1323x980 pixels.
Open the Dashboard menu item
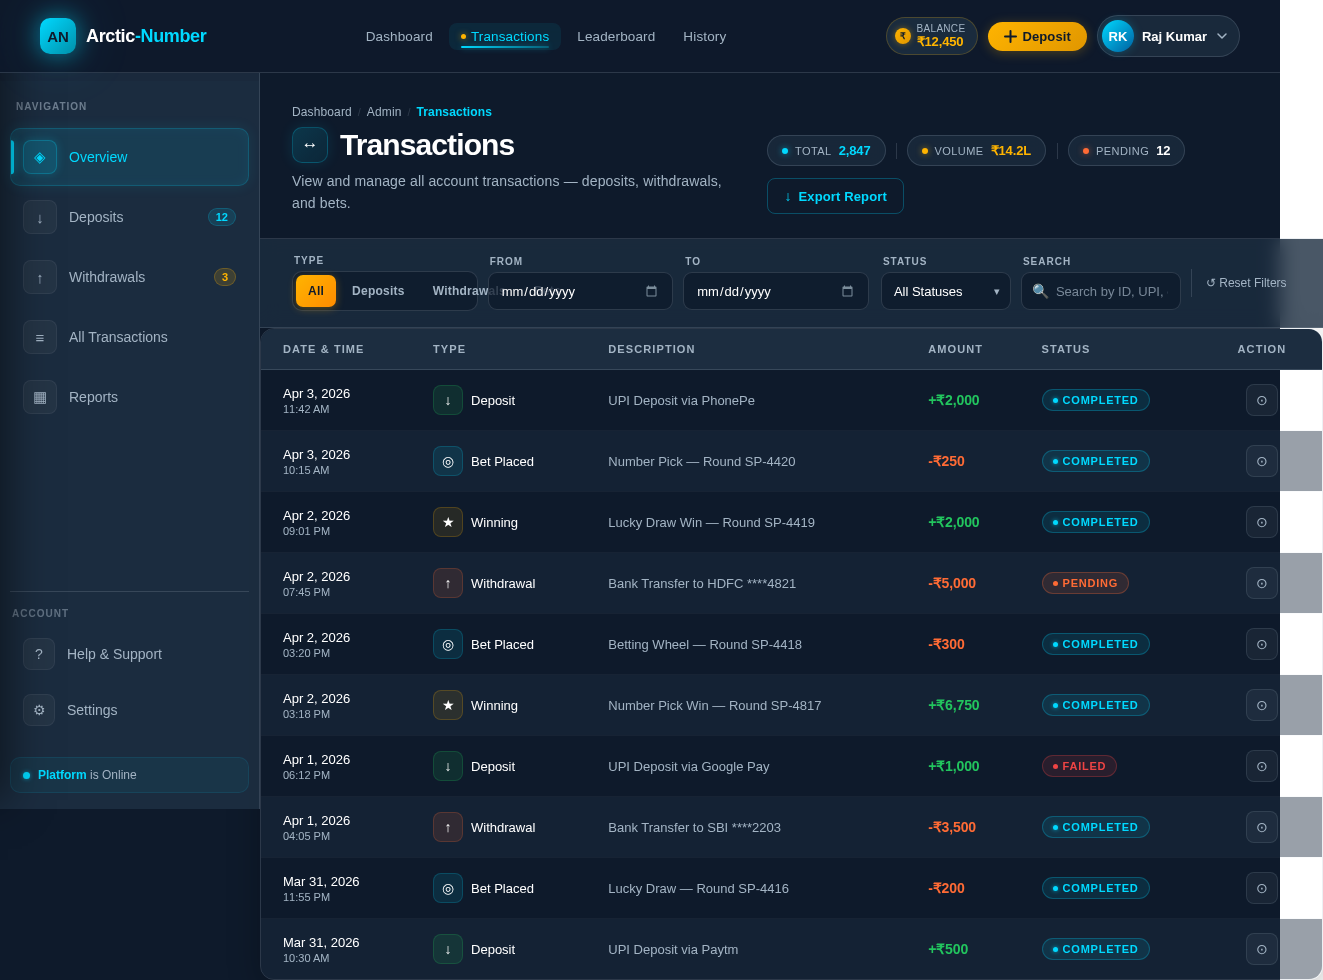398,36
